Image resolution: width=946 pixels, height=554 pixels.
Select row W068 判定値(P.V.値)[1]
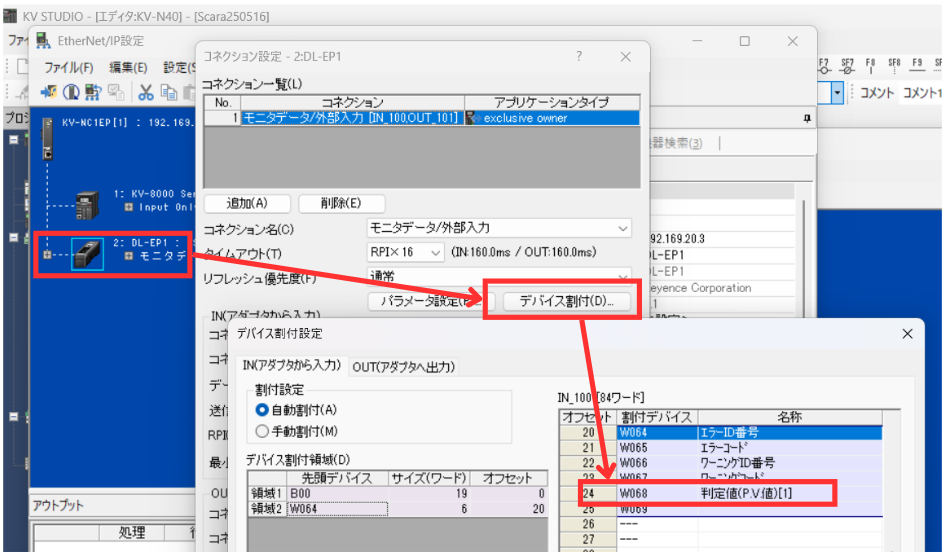(721, 493)
